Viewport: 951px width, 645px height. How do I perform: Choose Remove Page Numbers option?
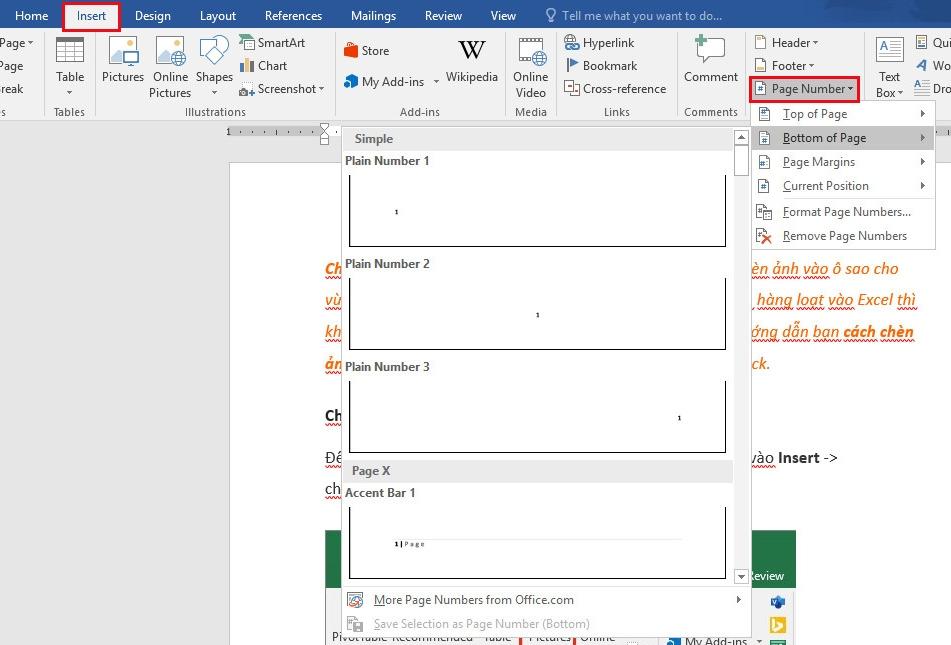(844, 236)
